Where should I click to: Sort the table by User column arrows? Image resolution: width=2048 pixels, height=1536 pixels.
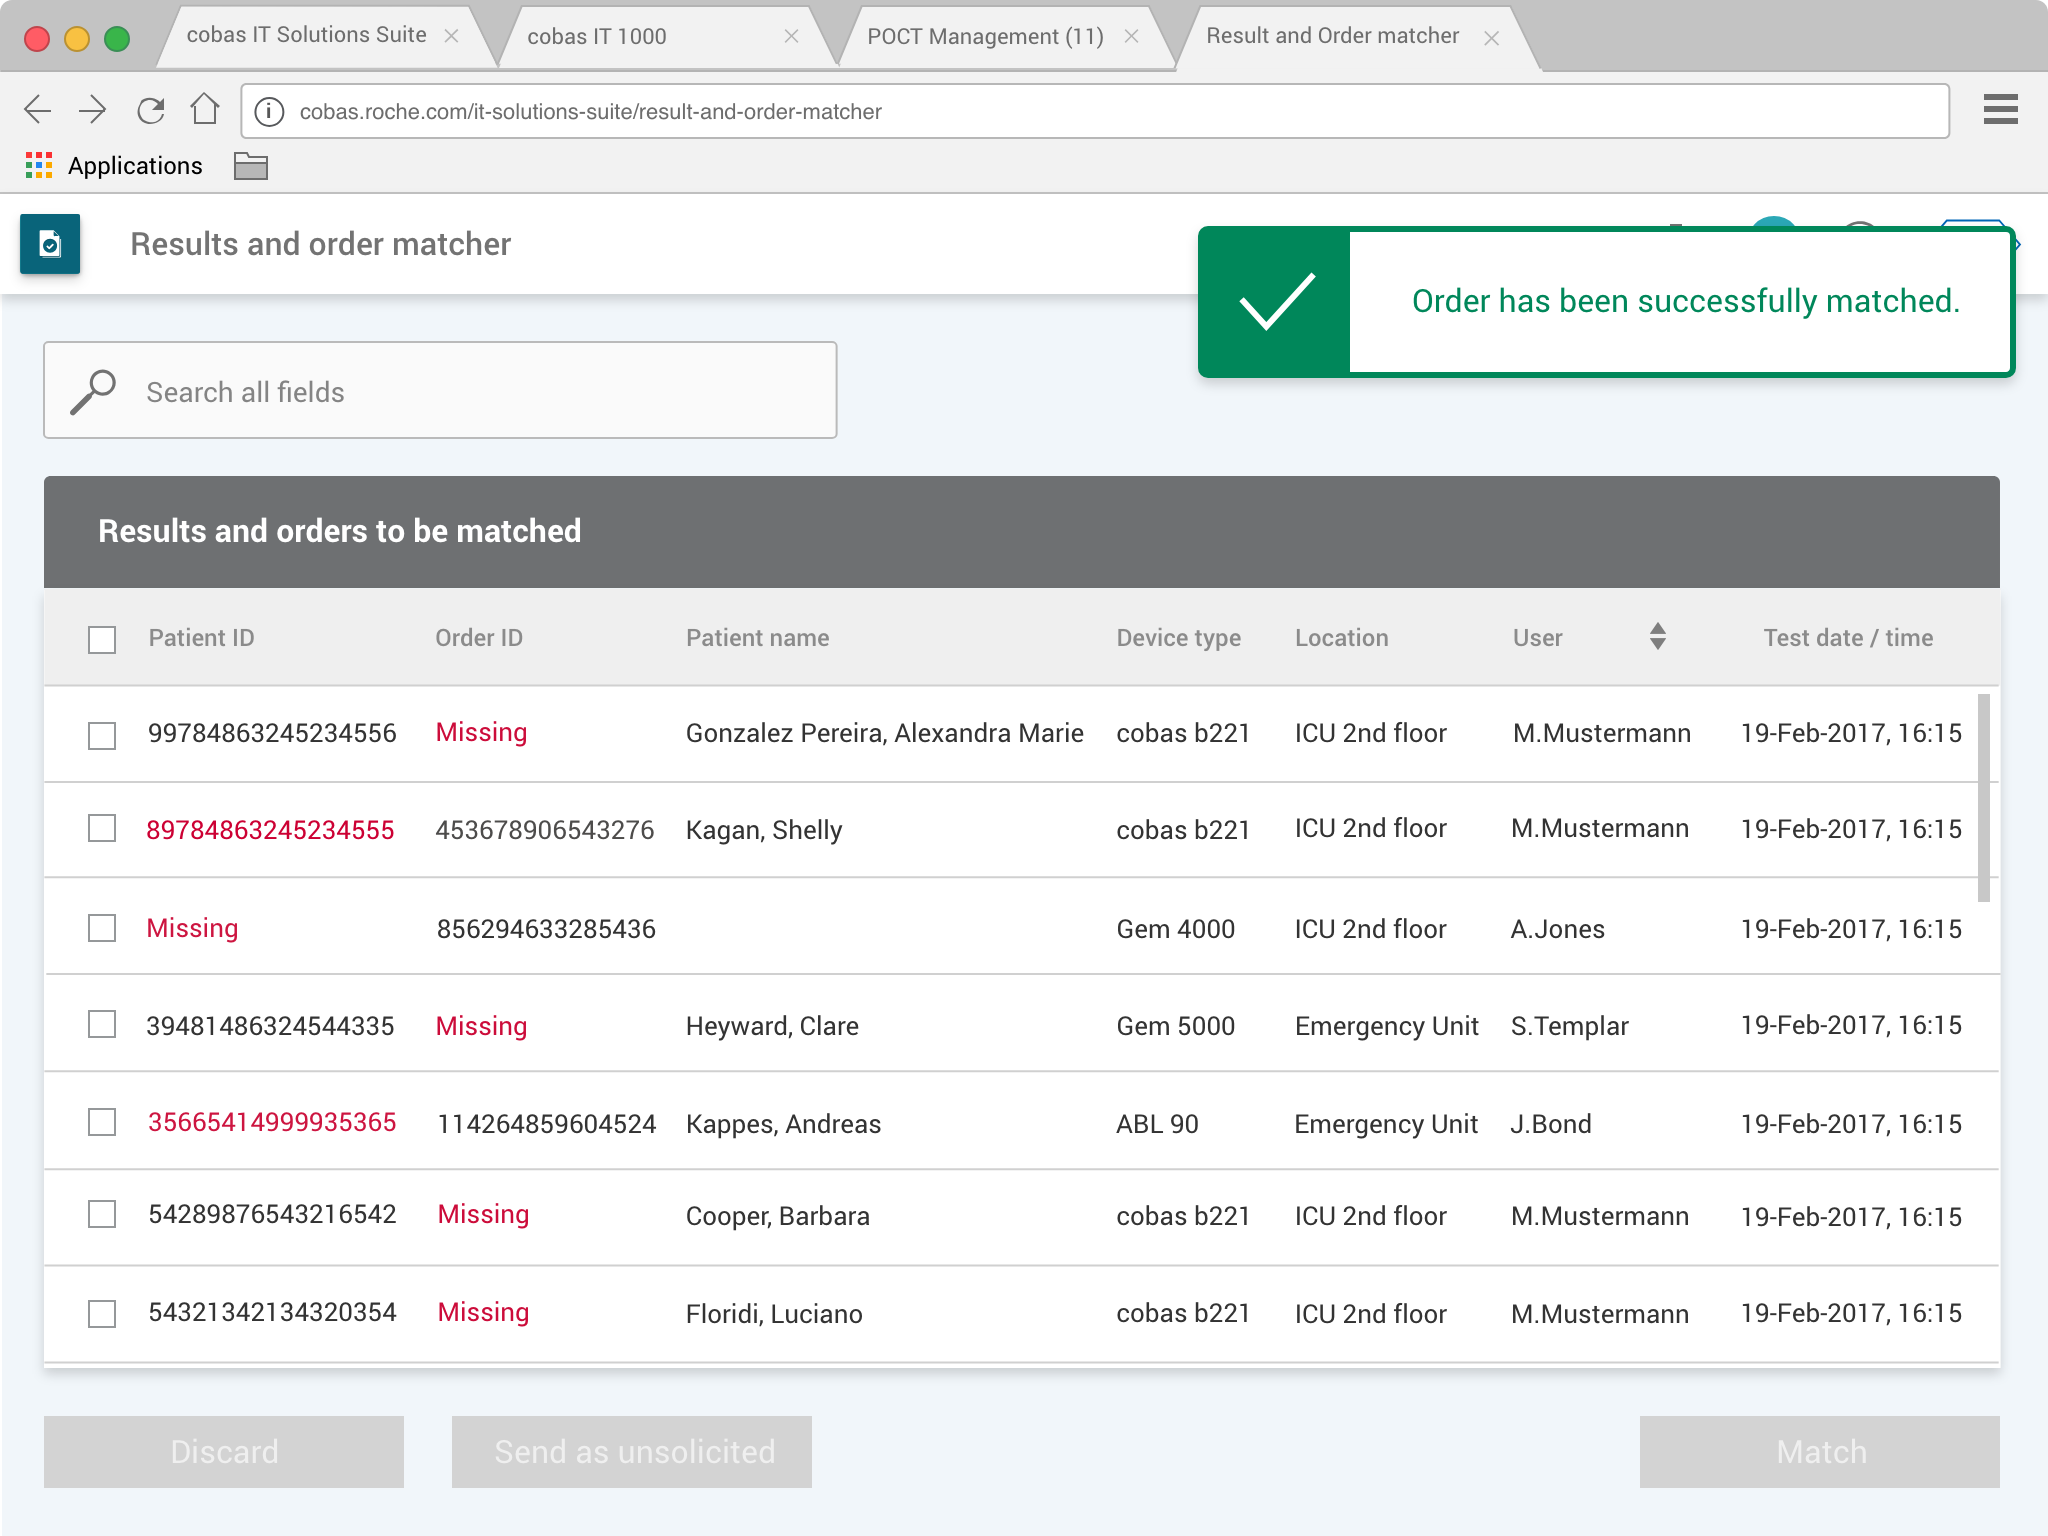click(x=1657, y=637)
